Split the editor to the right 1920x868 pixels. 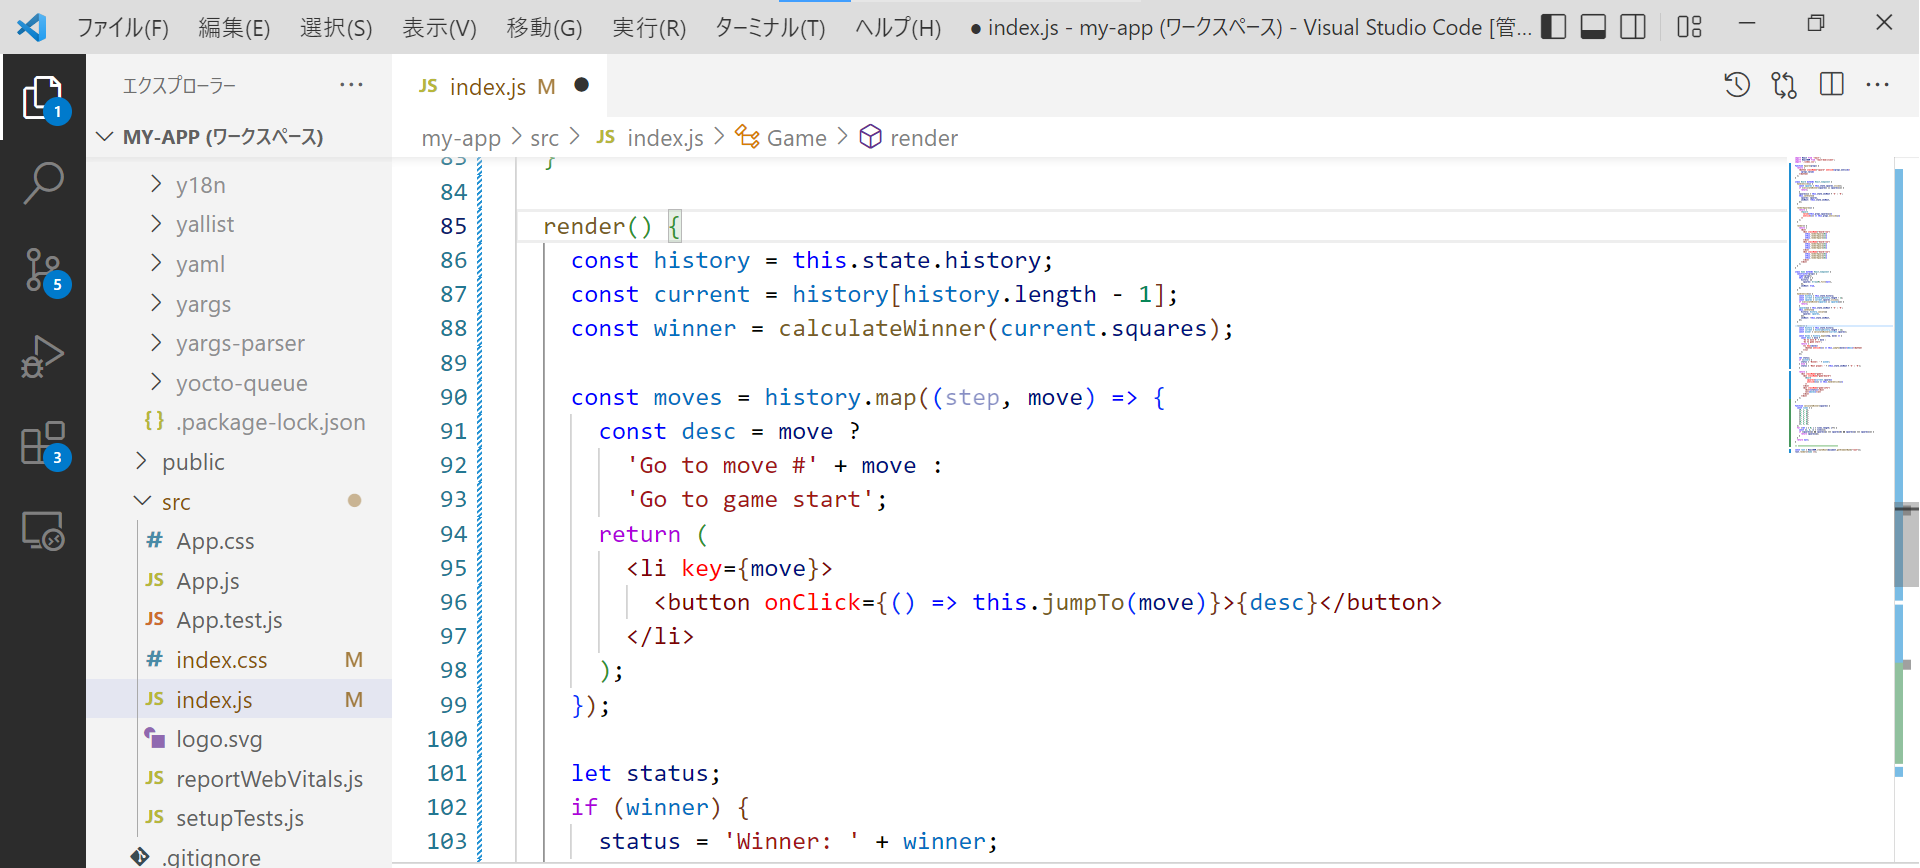click(x=1832, y=85)
